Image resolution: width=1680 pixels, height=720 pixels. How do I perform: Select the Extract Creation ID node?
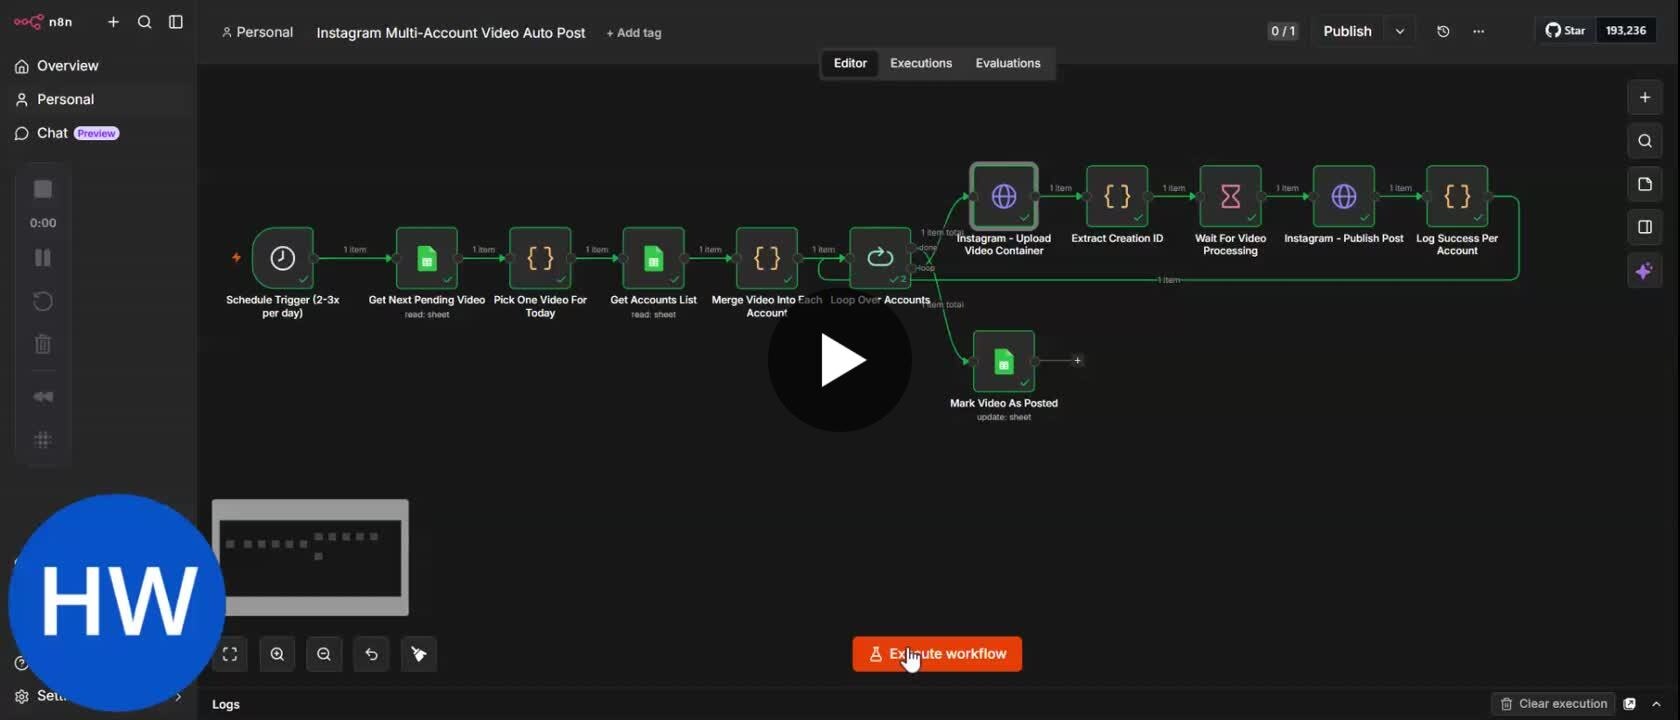[x=1117, y=196]
